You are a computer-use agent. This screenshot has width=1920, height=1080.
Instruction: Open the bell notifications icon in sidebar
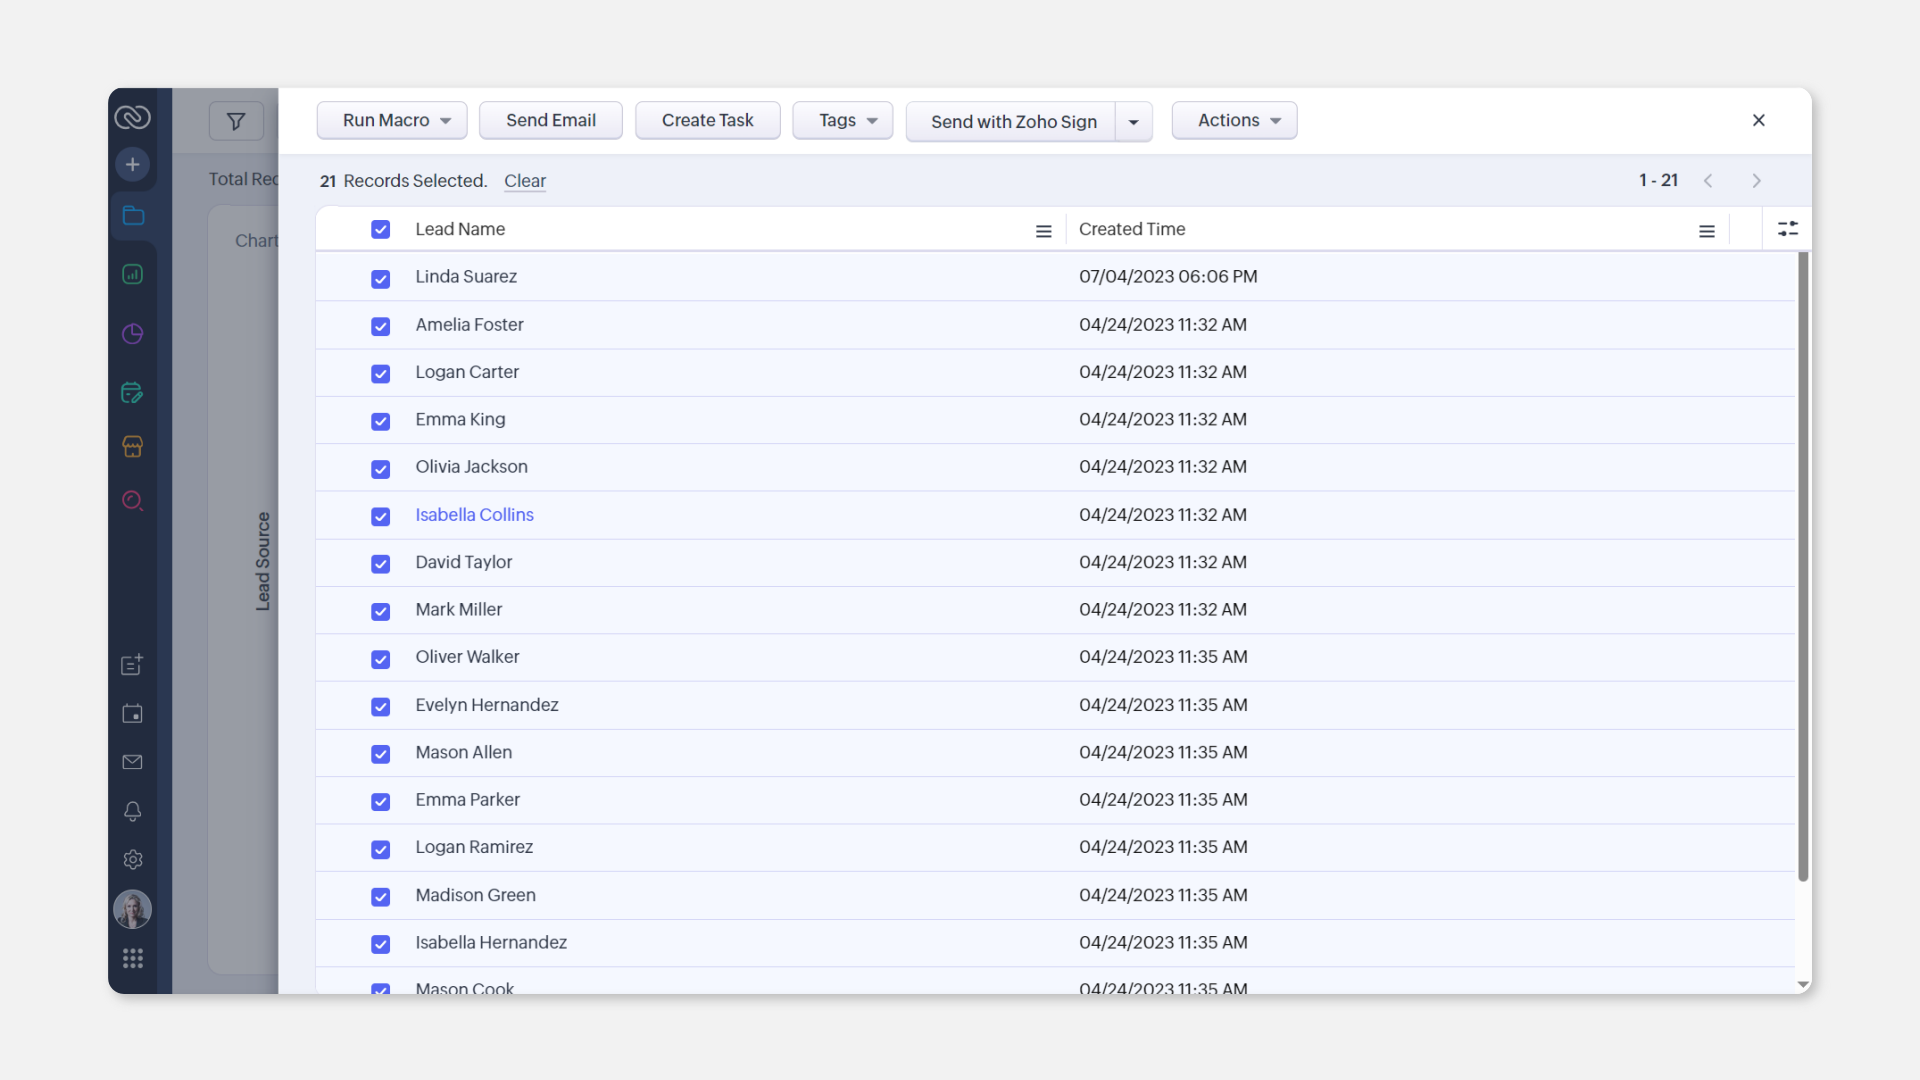(132, 811)
